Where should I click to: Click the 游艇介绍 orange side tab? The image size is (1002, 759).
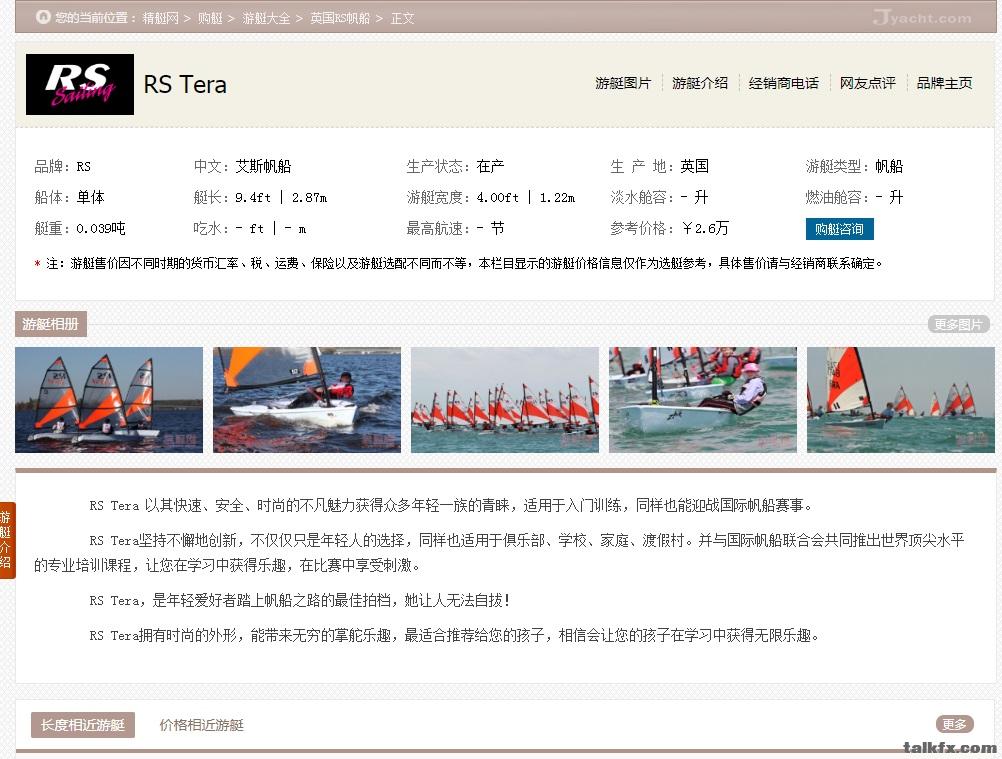6,540
